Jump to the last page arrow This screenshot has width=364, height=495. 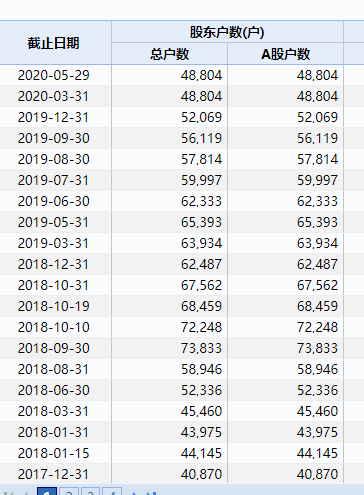[x=152, y=493]
